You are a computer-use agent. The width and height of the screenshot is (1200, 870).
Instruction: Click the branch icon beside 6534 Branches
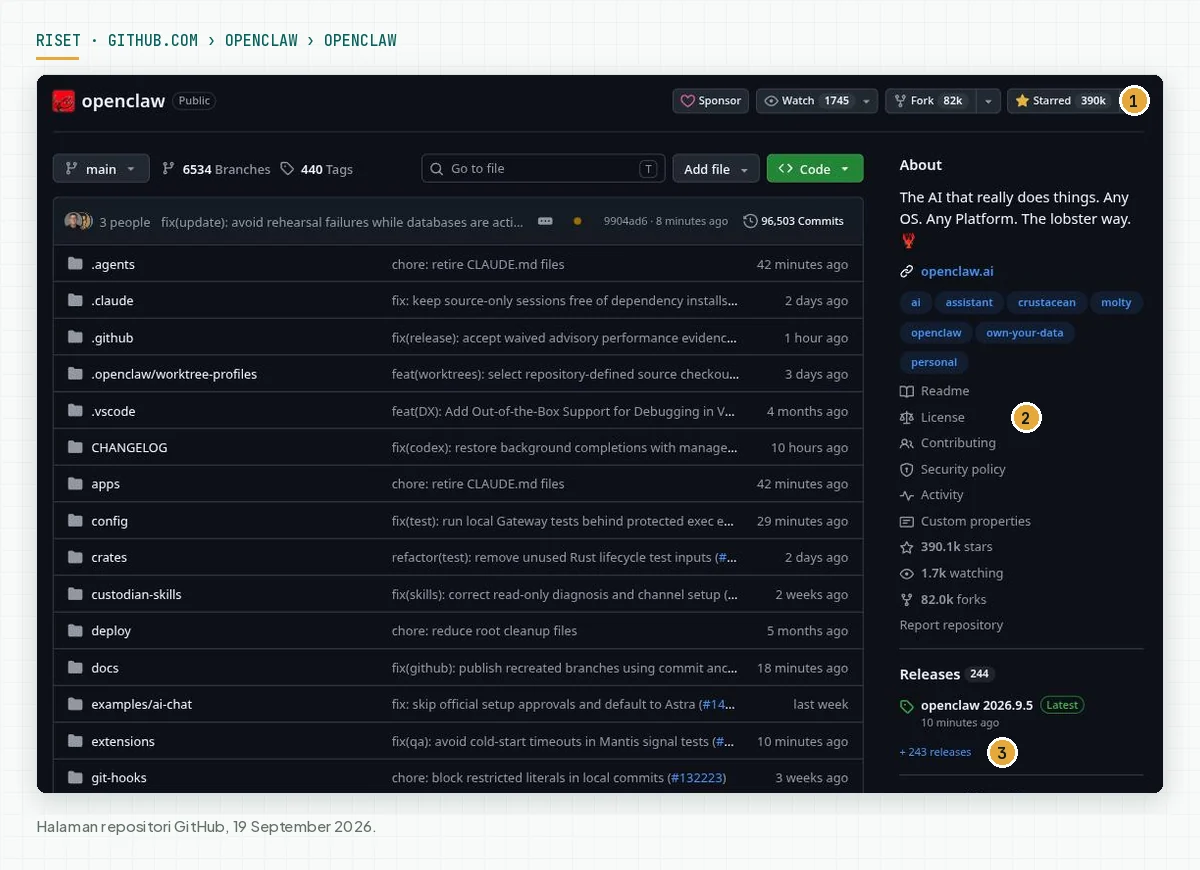[x=168, y=169]
